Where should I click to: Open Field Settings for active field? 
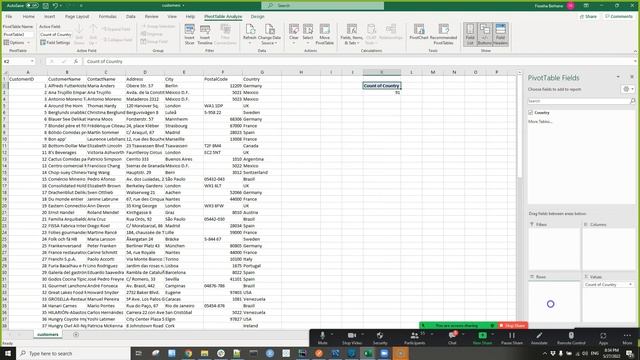(56, 42)
